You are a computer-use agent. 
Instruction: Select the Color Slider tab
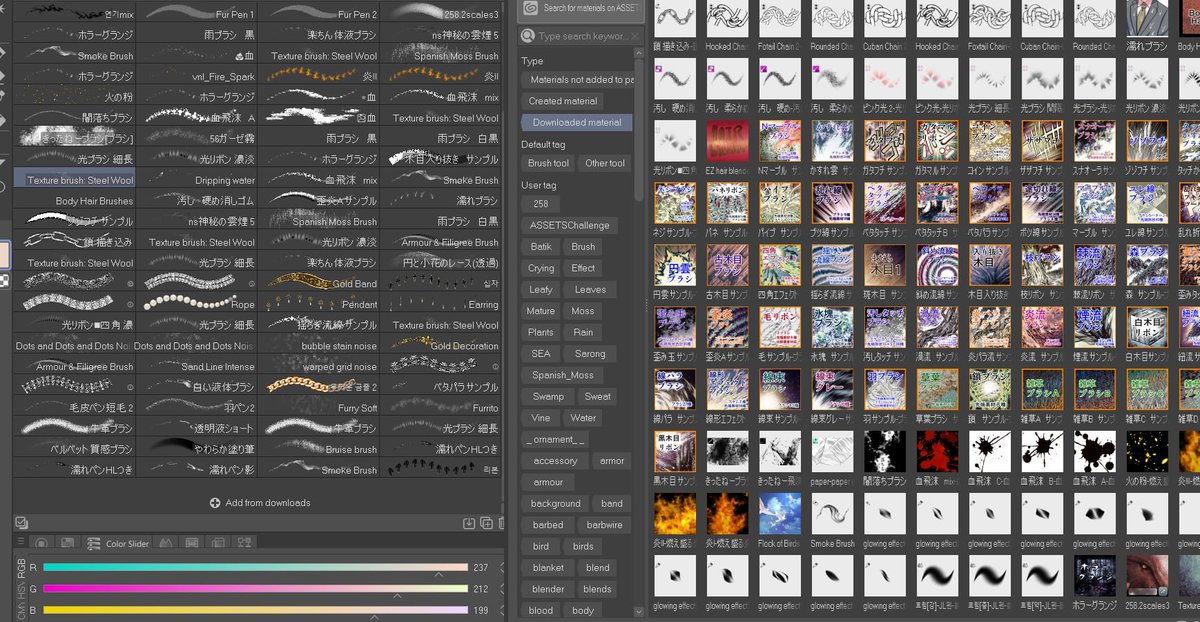[x=118, y=544]
